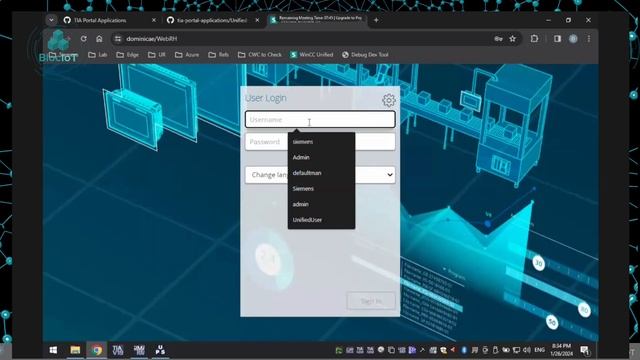Click the Sign In button
Image resolution: width=640 pixels, height=360 pixels.
[x=371, y=301]
